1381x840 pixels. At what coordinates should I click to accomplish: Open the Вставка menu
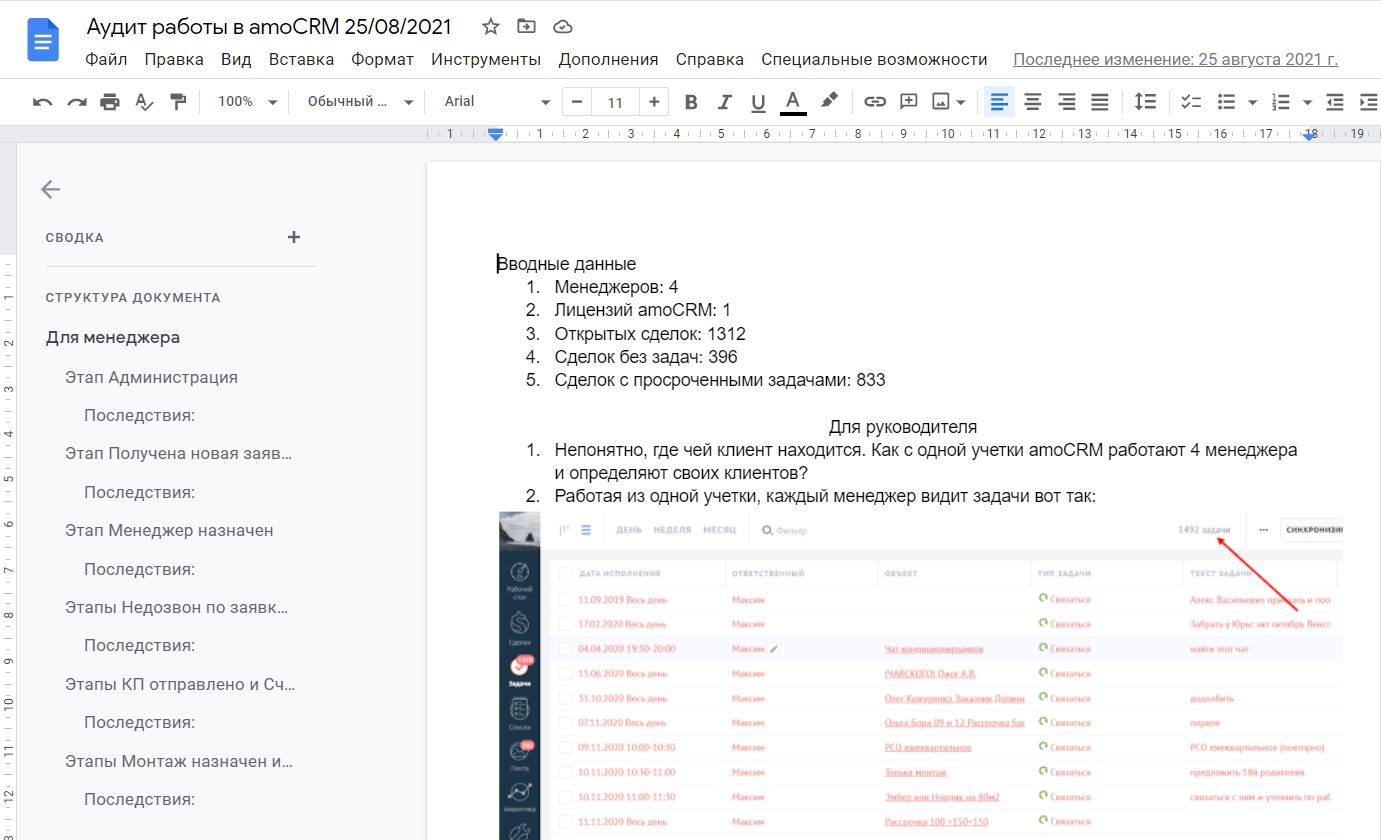(301, 59)
